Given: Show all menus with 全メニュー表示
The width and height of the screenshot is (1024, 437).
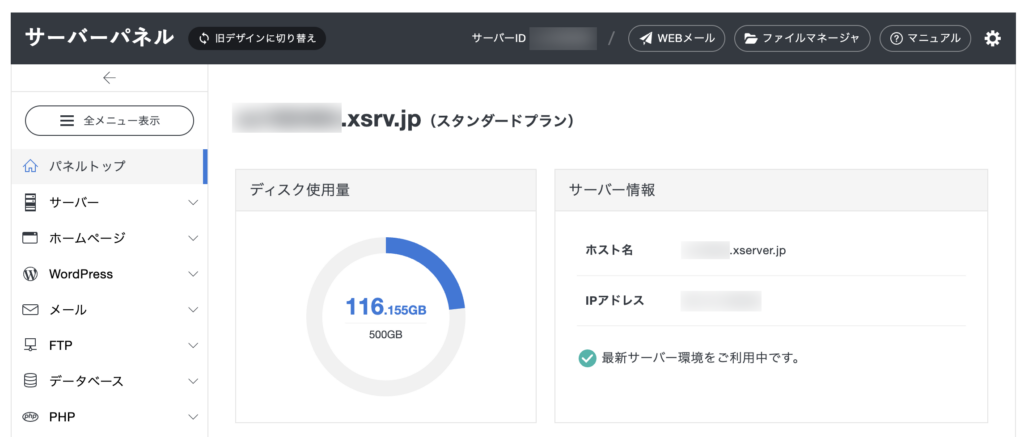Looking at the screenshot, I should 109,120.
